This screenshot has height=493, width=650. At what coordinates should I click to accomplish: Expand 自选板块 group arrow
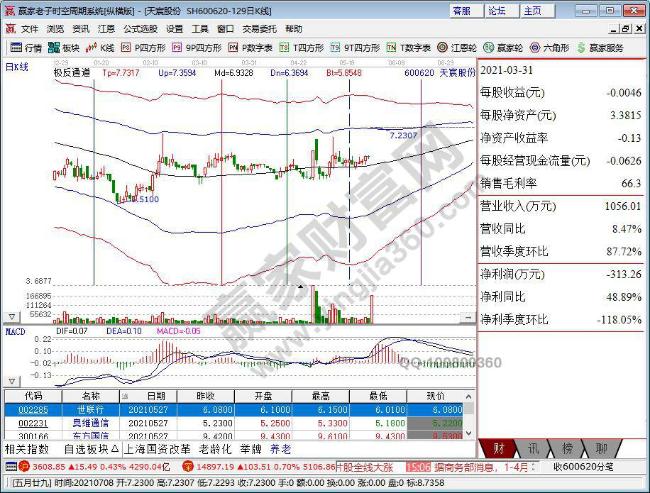click(x=115, y=449)
